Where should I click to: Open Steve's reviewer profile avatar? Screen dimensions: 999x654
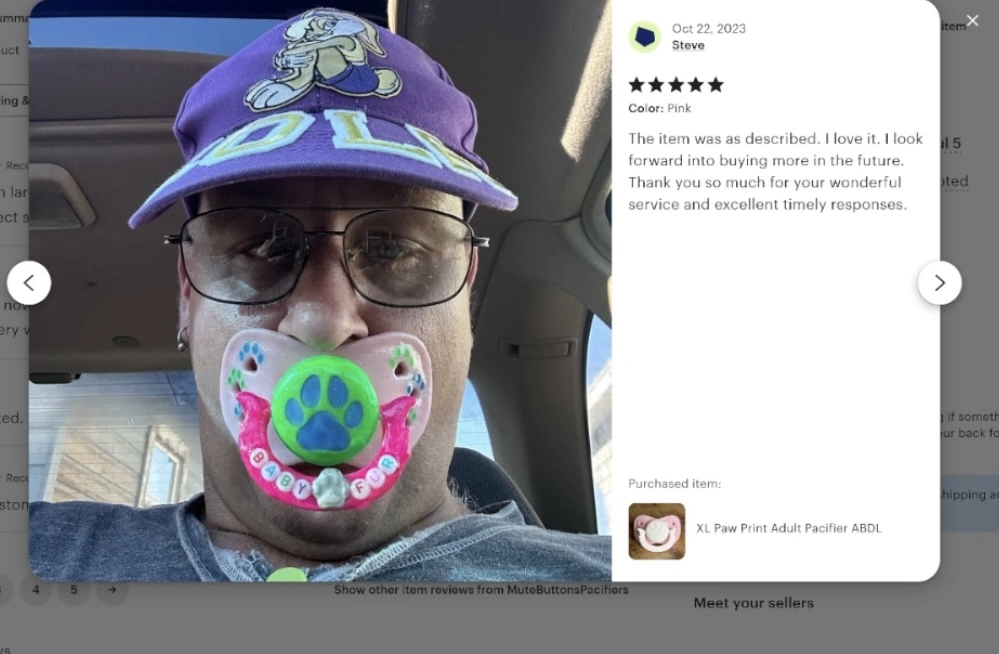pyautogui.click(x=645, y=37)
